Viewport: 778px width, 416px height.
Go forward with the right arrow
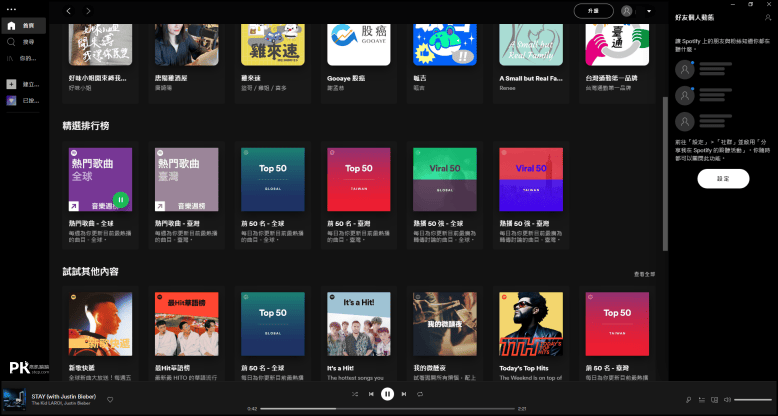pos(88,11)
